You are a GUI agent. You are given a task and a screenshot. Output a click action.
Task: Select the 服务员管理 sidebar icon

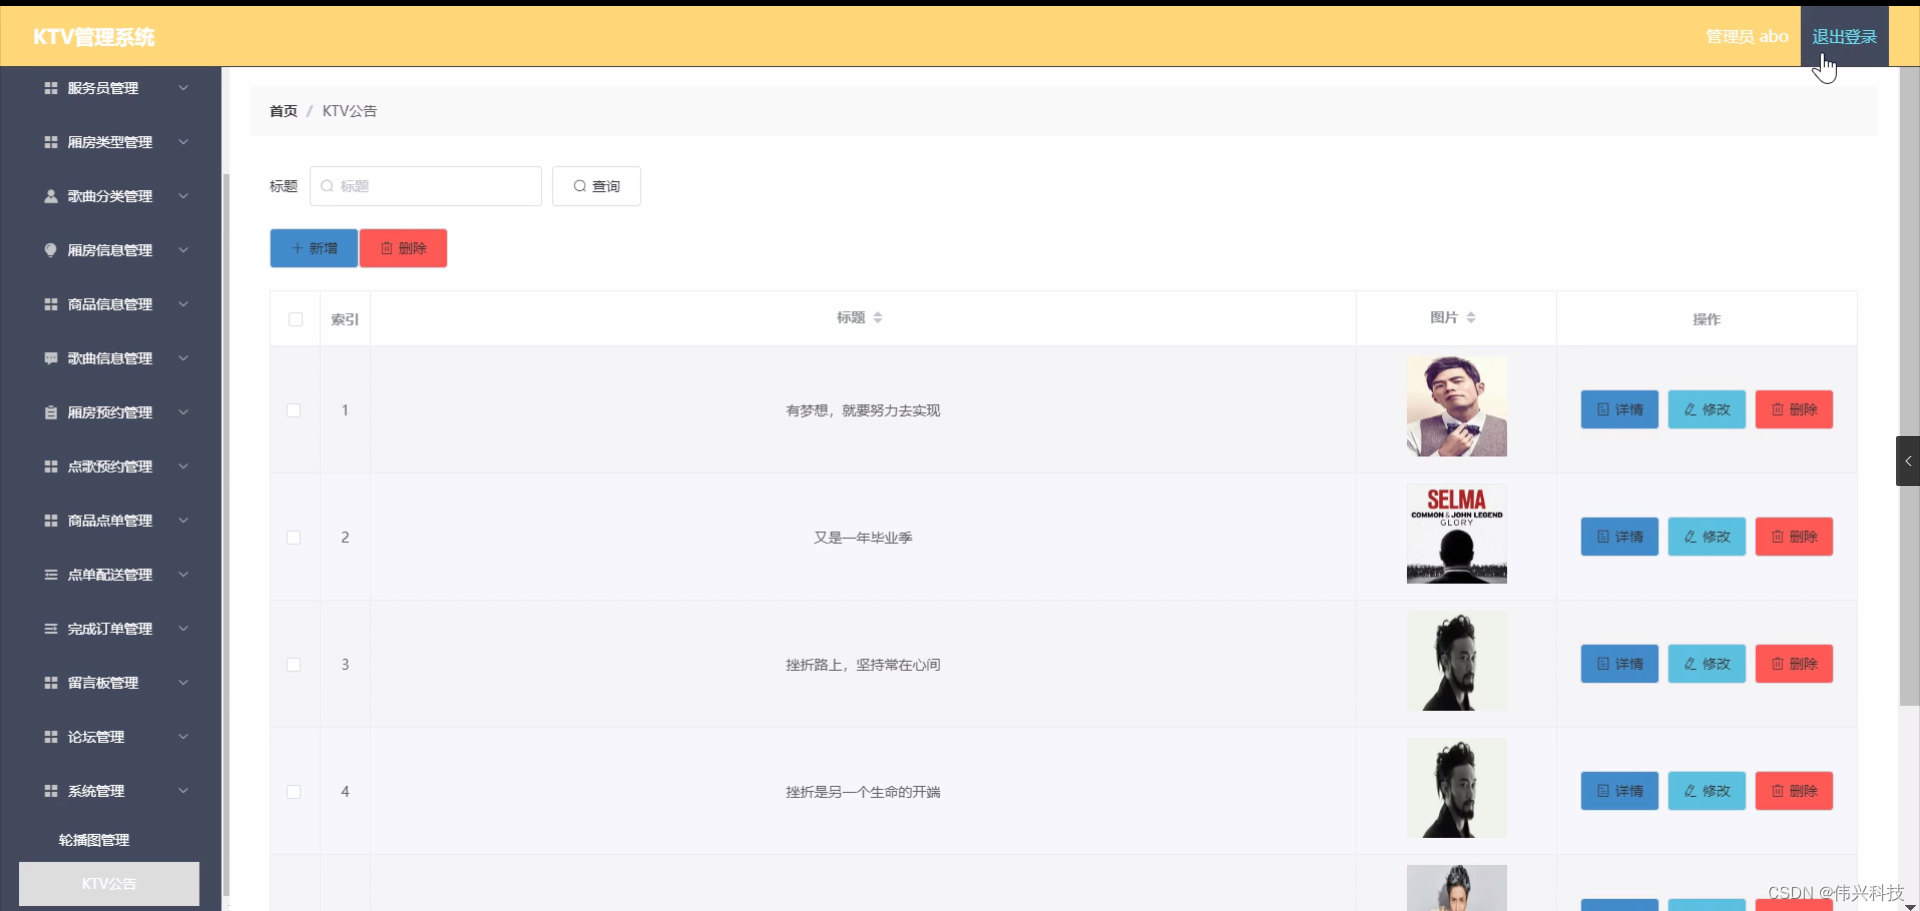click(x=51, y=88)
